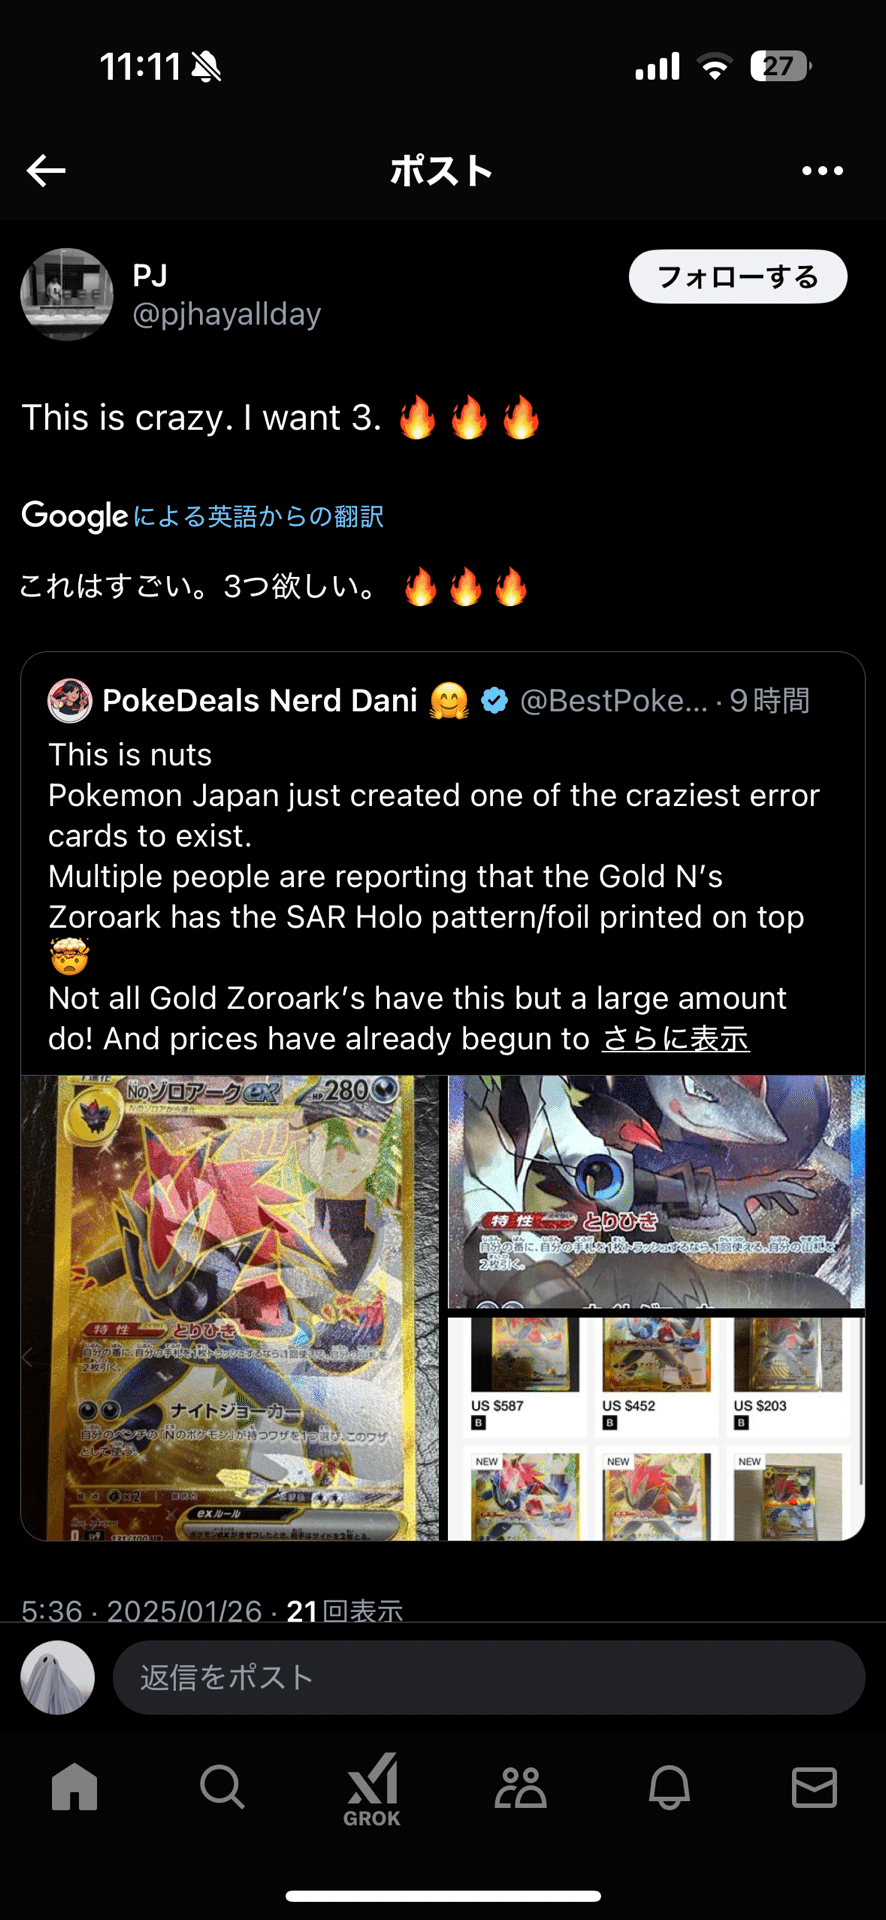Open PJ's profile avatar
The width and height of the screenshot is (886, 1920).
[x=67, y=295]
